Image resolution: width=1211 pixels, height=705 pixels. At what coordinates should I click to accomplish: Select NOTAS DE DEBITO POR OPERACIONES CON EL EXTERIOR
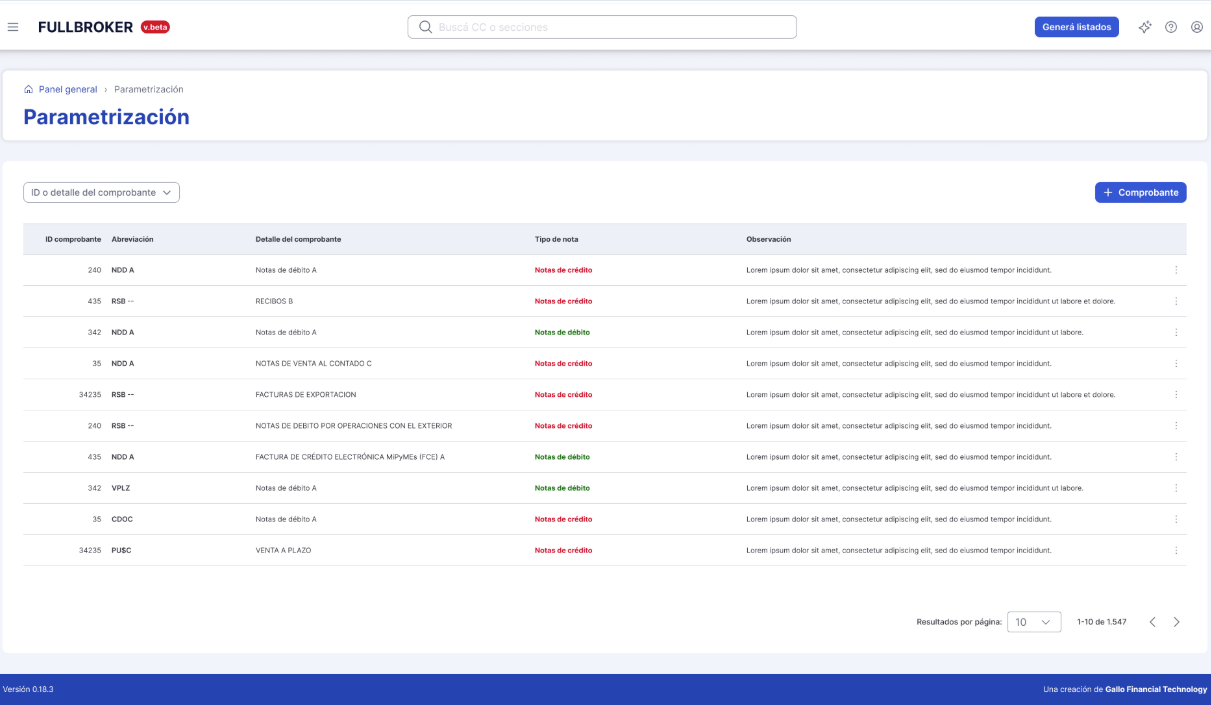353,425
